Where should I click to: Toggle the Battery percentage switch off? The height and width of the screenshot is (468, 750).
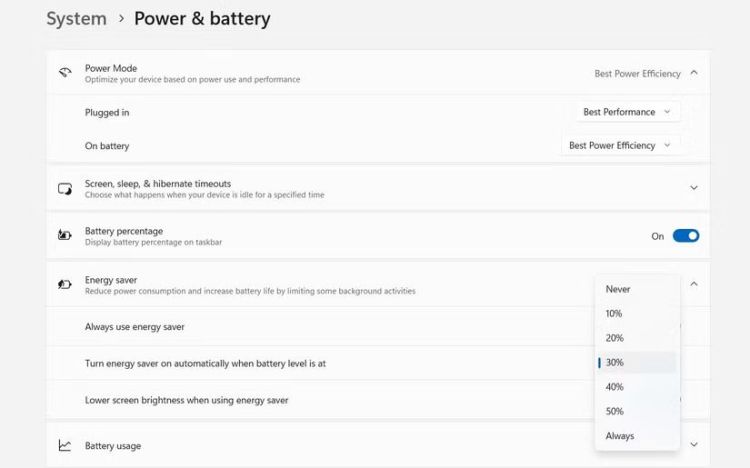coord(685,236)
